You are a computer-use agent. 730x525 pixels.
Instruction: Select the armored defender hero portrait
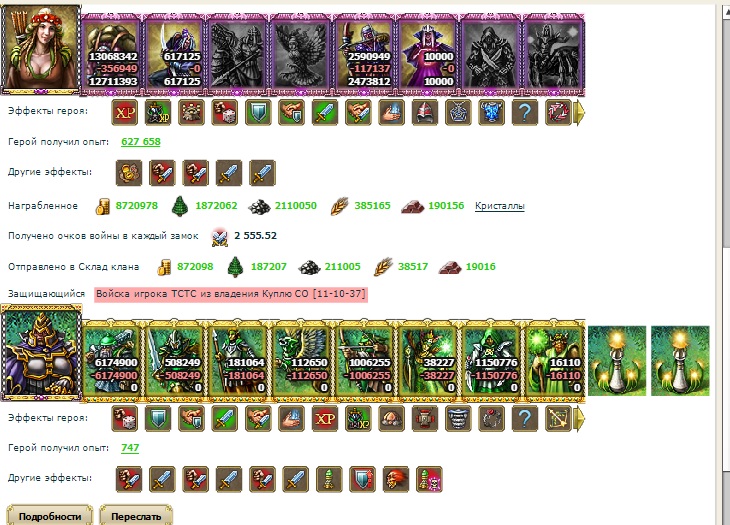pos(41,352)
